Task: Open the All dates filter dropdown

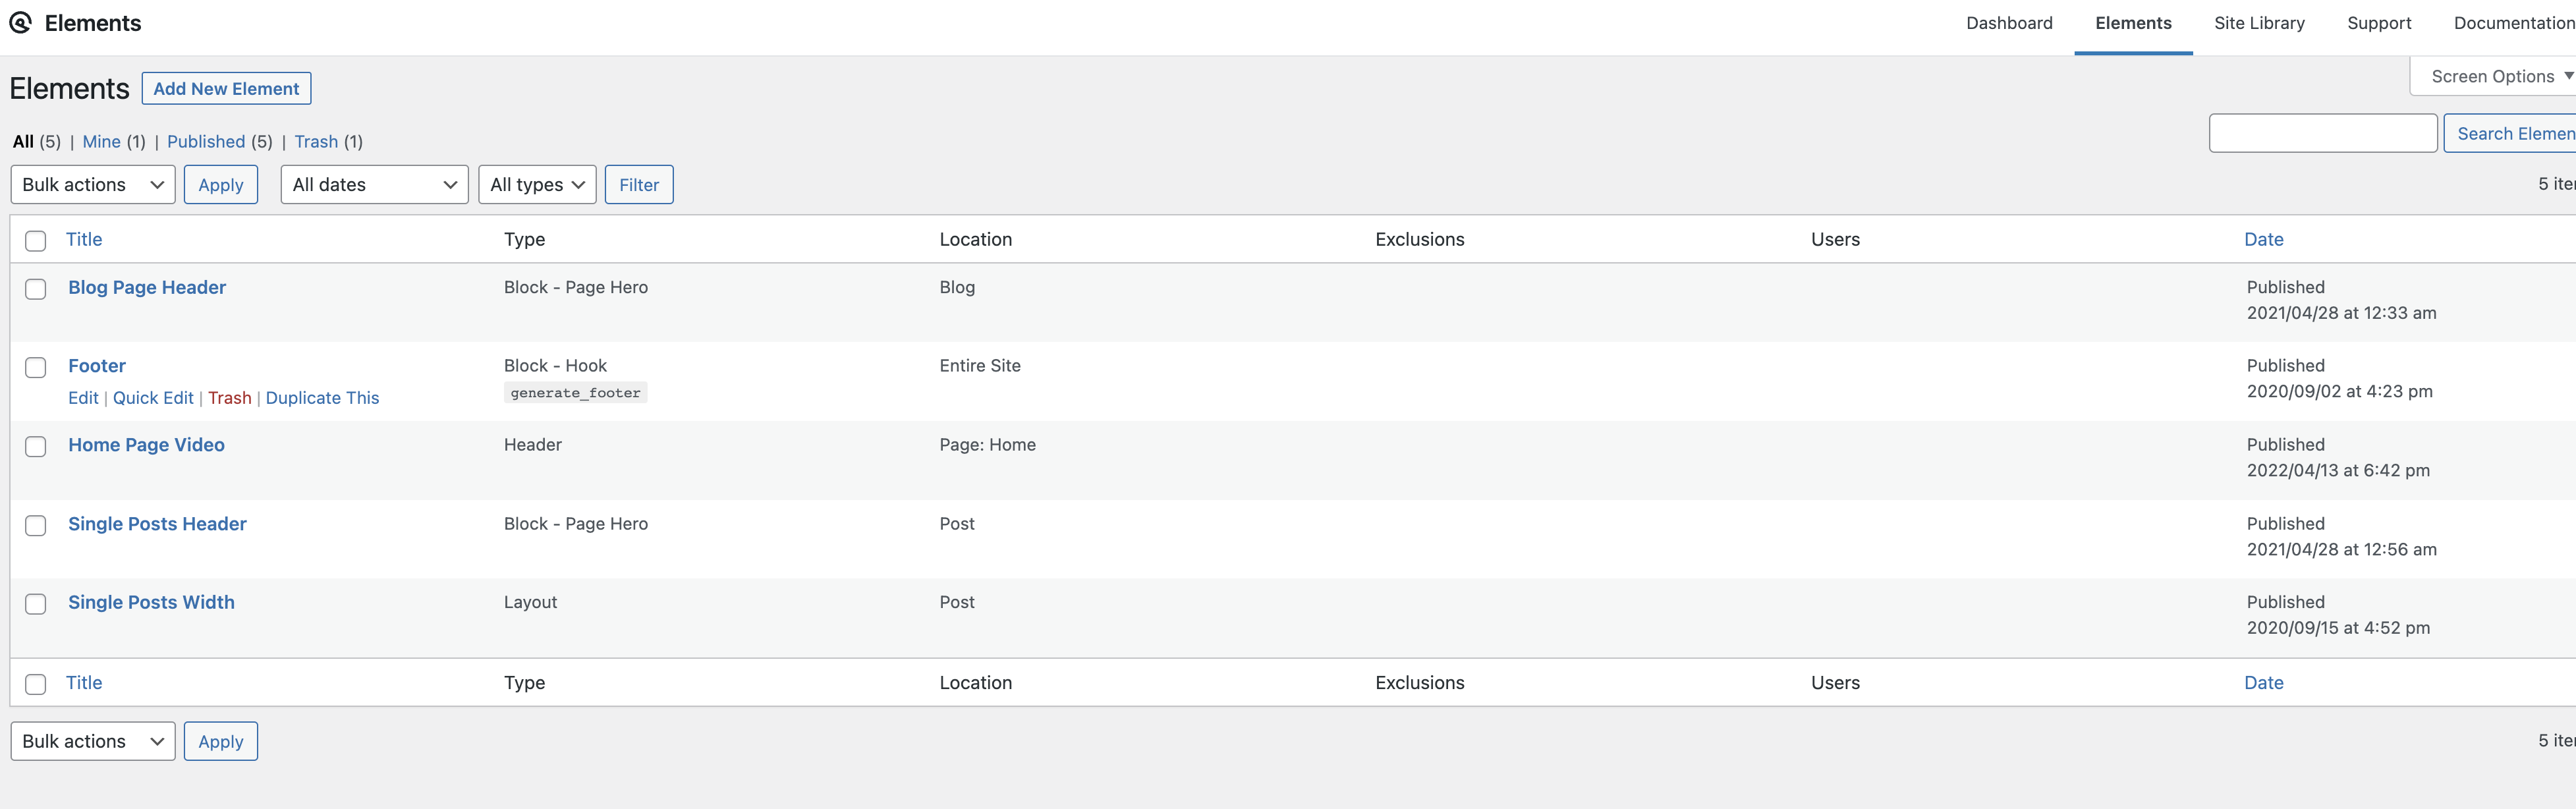Action: 374,185
